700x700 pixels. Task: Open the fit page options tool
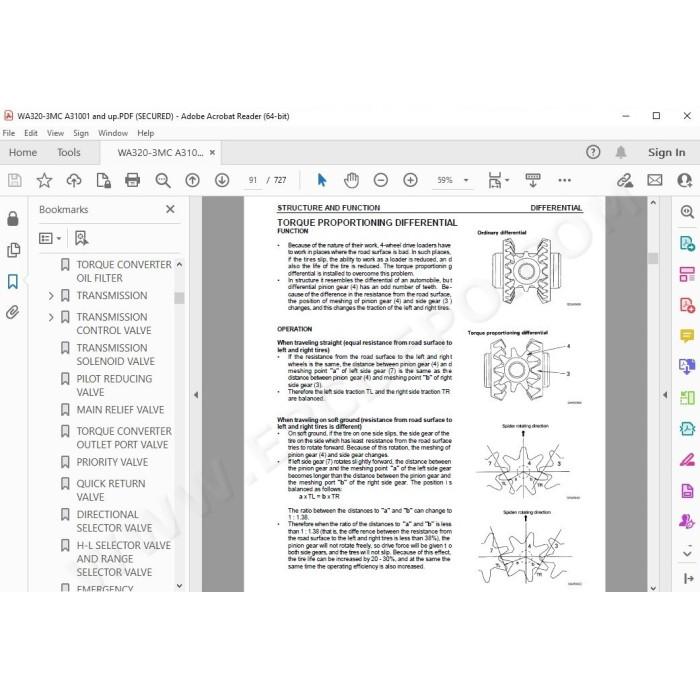pos(495,180)
